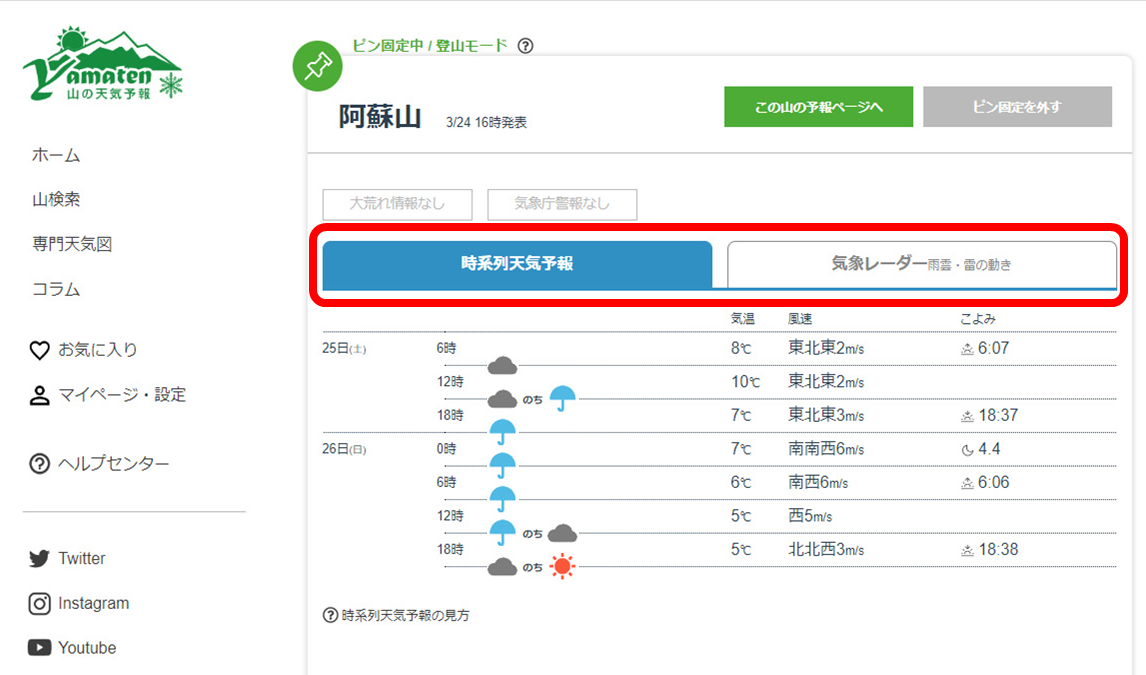Click the 南南西6m/s wind value
1146x675 pixels.
click(826, 449)
